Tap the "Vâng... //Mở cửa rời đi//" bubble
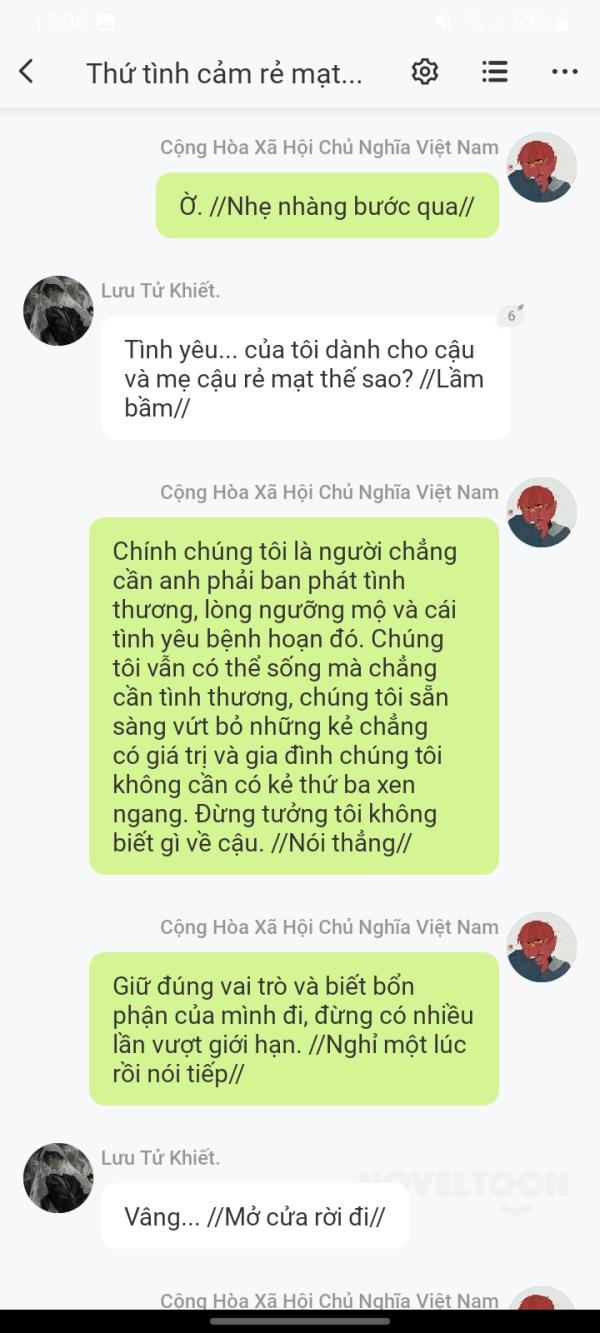Viewport: 600px width, 1333px height. [255, 1216]
